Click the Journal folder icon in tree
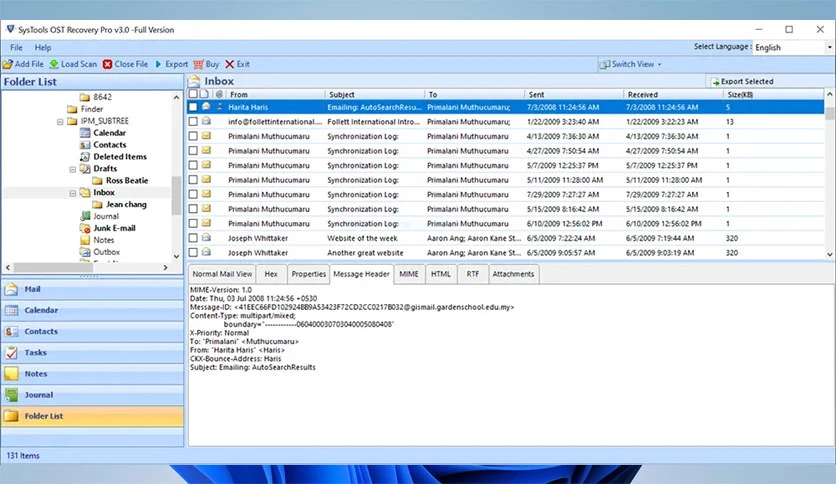The image size is (836, 484). (85, 216)
